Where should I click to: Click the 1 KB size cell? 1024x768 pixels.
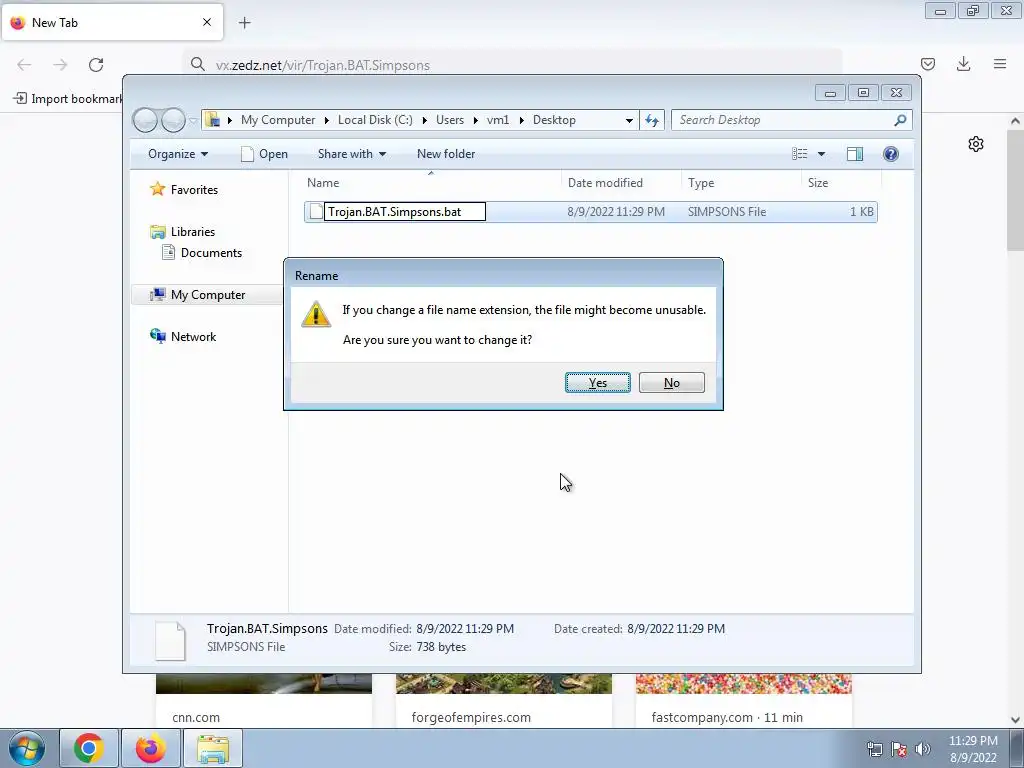861,212
